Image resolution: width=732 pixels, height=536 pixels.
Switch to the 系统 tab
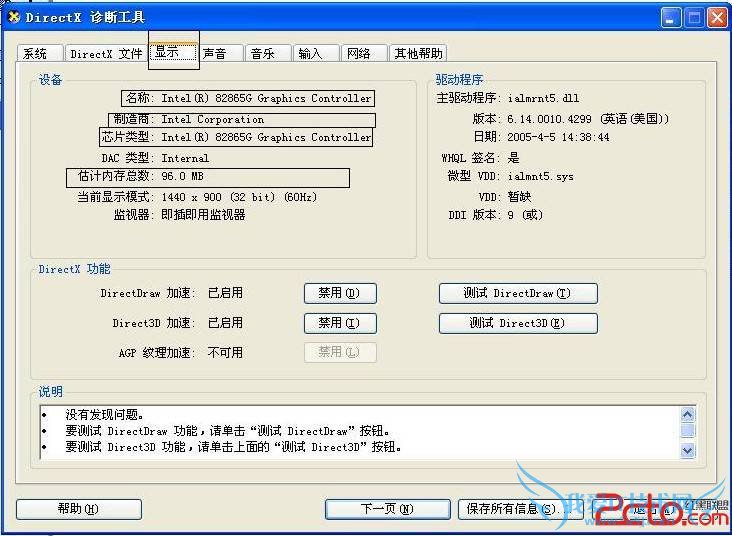coord(39,53)
